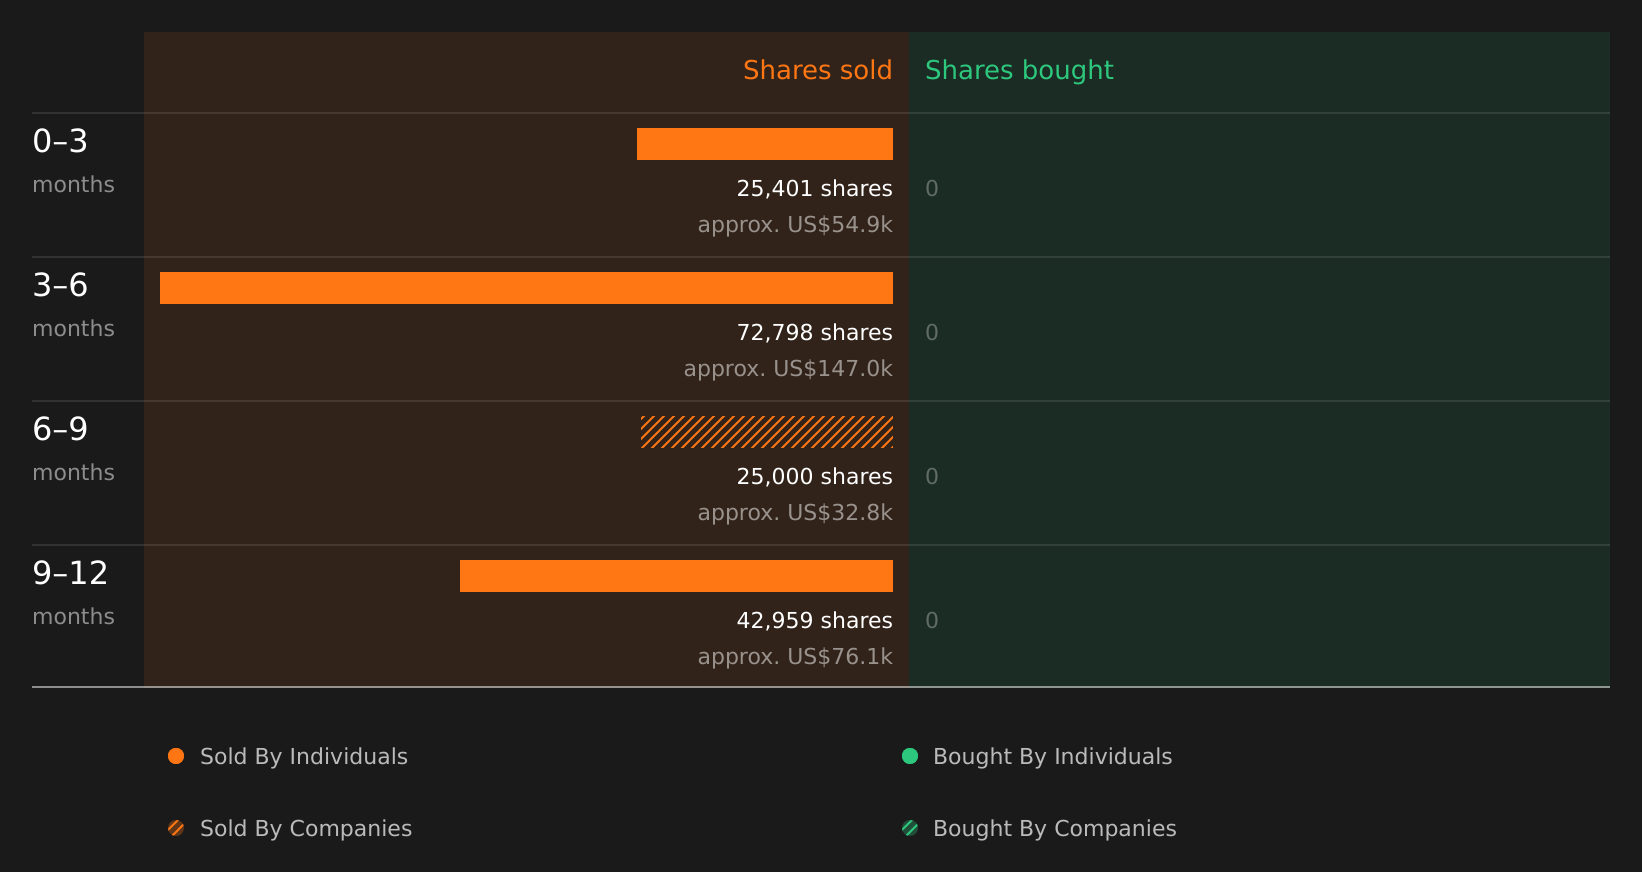The height and width of the screenshot is (872, 1642).
Task: Click the 0–3 months sold bar
Action: pyautogui.click(x=765, y=144)
